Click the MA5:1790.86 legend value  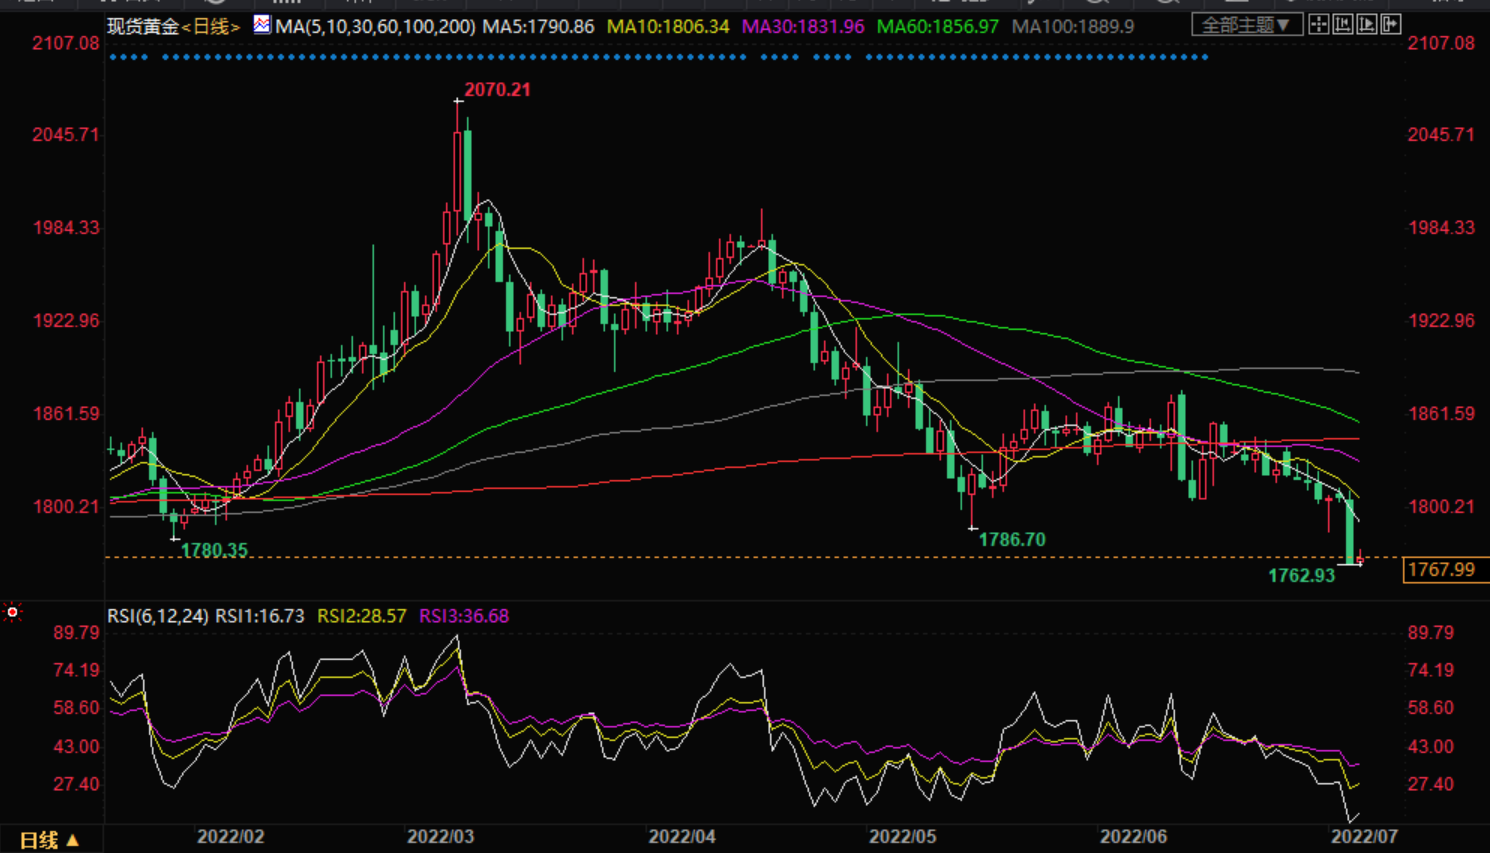click(x=538, y=26)
